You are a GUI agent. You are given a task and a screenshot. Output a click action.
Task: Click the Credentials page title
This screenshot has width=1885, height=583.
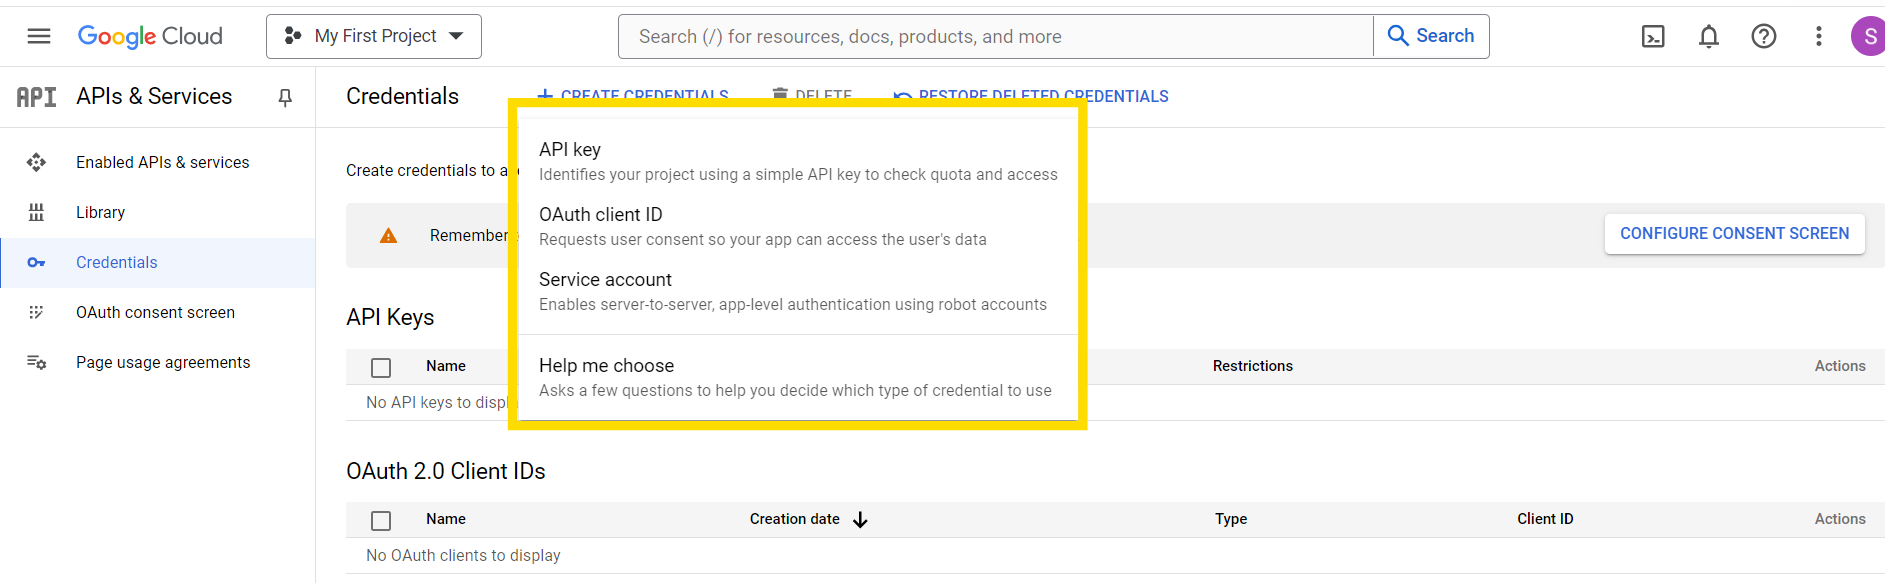(402, 96)
